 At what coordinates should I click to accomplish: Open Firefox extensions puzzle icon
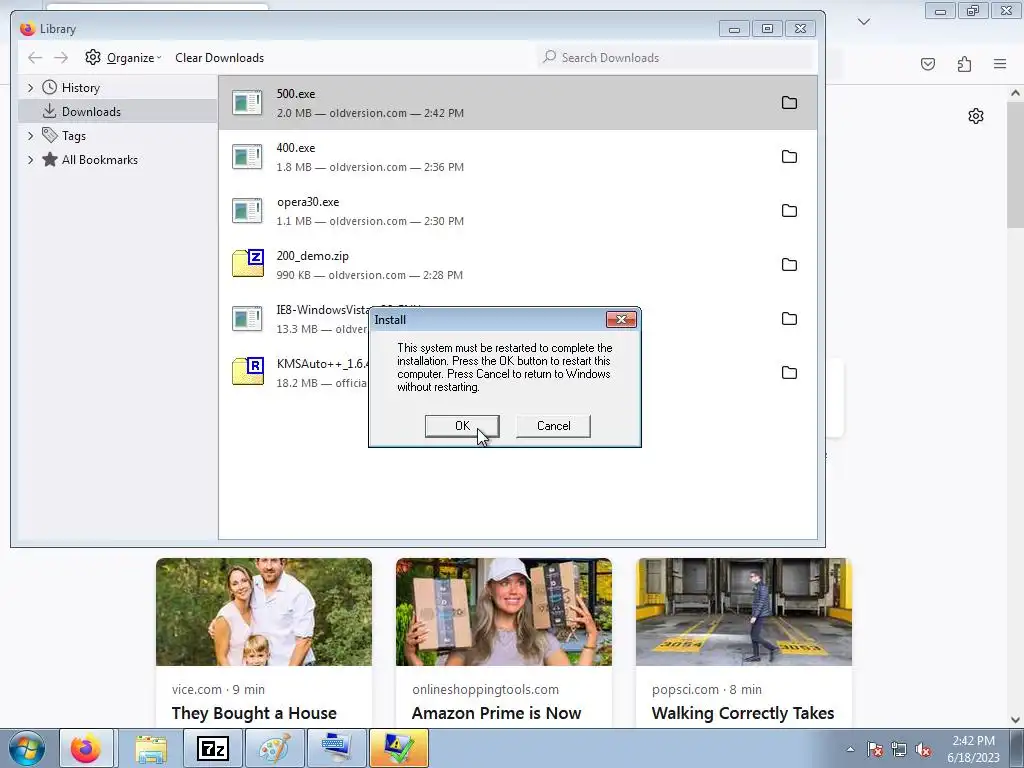point(964,63)
